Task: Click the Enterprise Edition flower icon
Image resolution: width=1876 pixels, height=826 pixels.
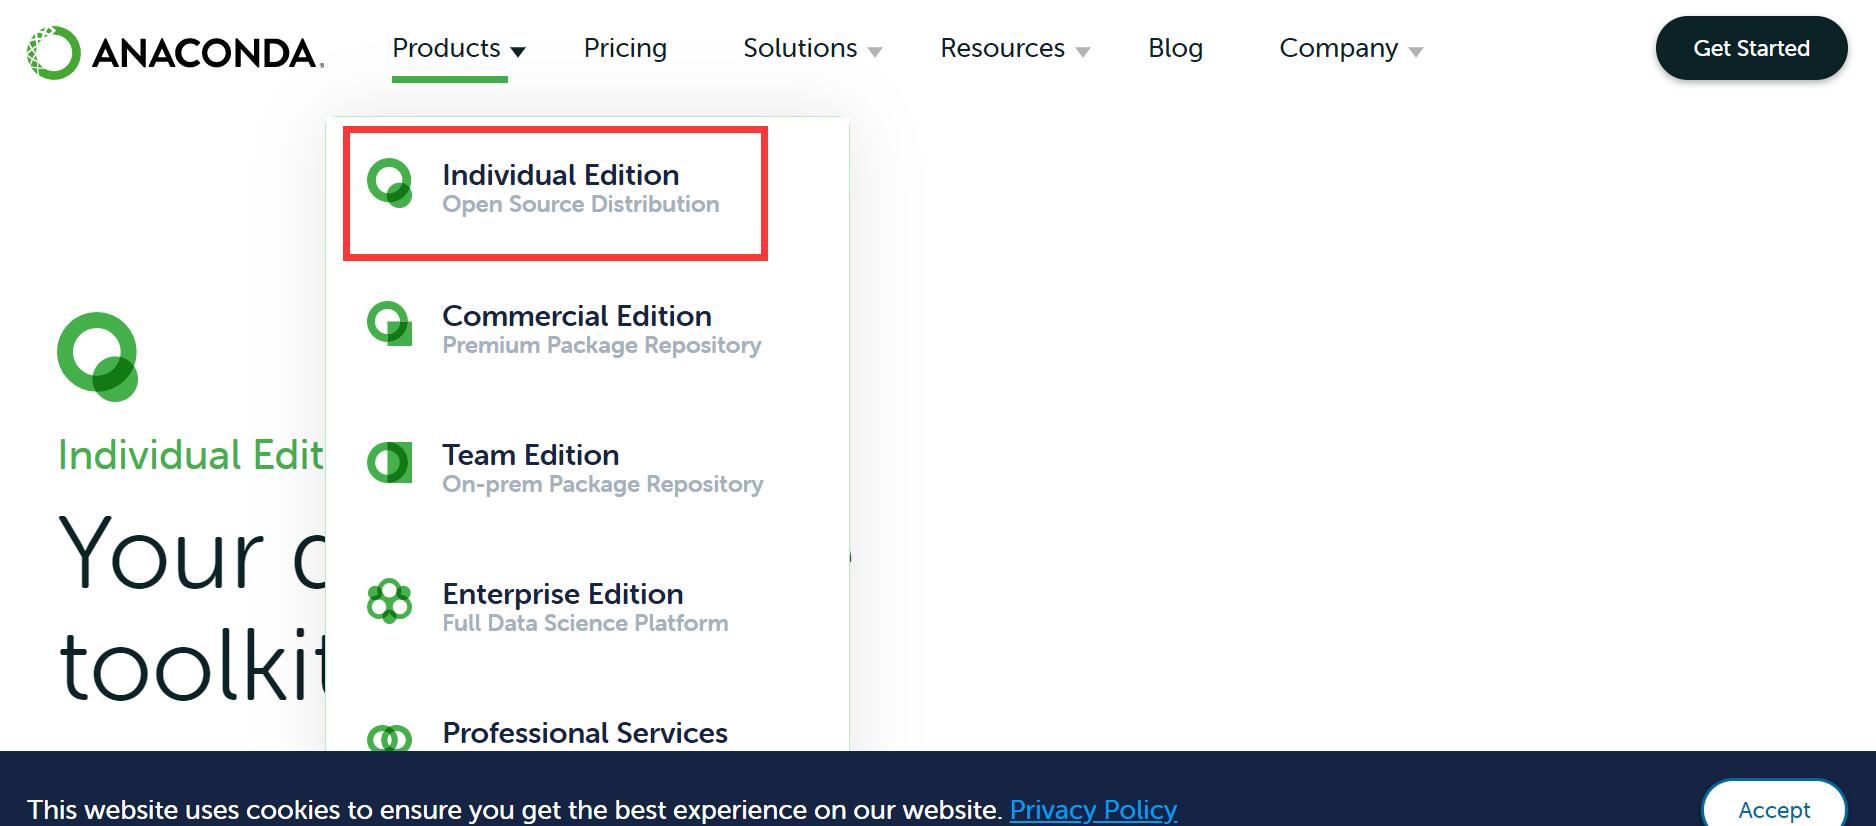Action: click(390, 601)
